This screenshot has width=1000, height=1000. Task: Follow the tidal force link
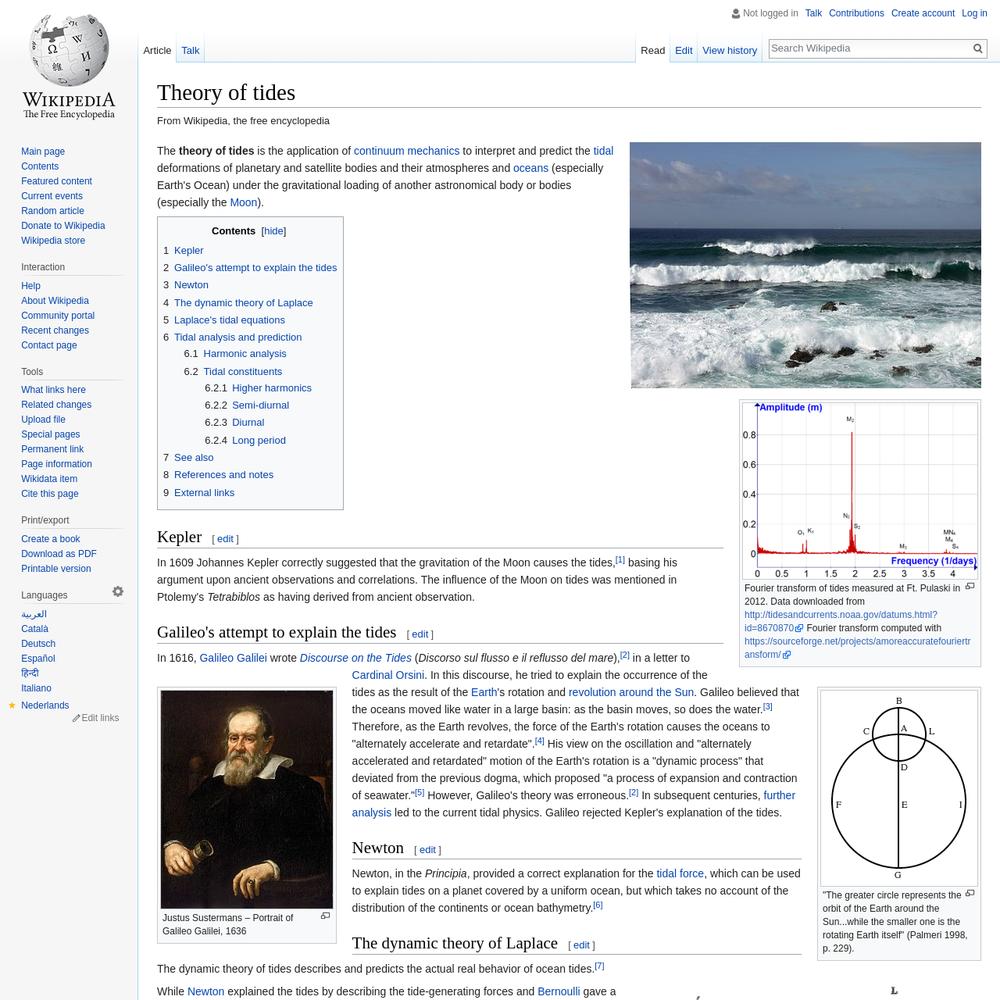(x=680, y=873)
